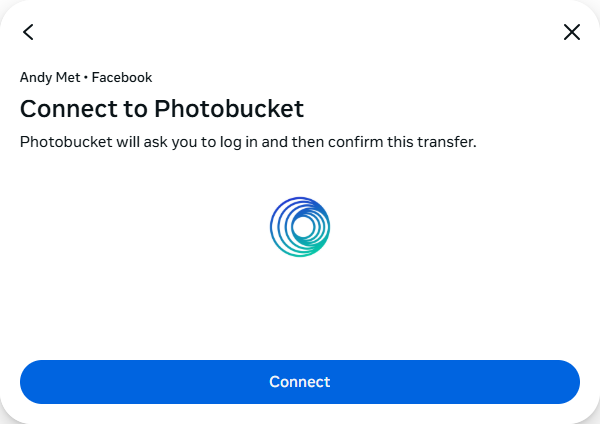The width and height of the screenshot is (600, 424).
Task: Click the Photobucket login description text
Action: pyautogui.click(x=248, y=142)
